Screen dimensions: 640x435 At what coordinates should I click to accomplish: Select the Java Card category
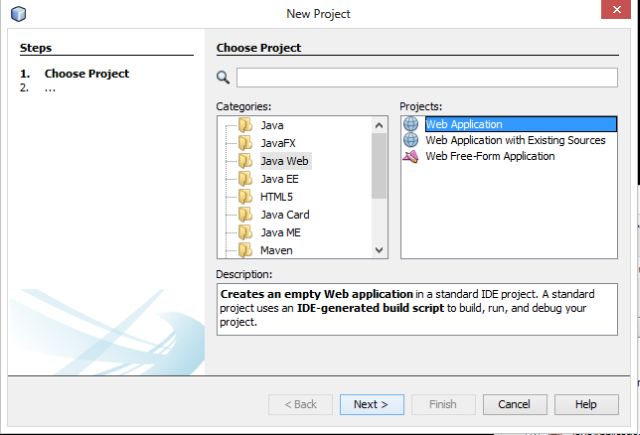pyautogui.click(x=285, y=215)
